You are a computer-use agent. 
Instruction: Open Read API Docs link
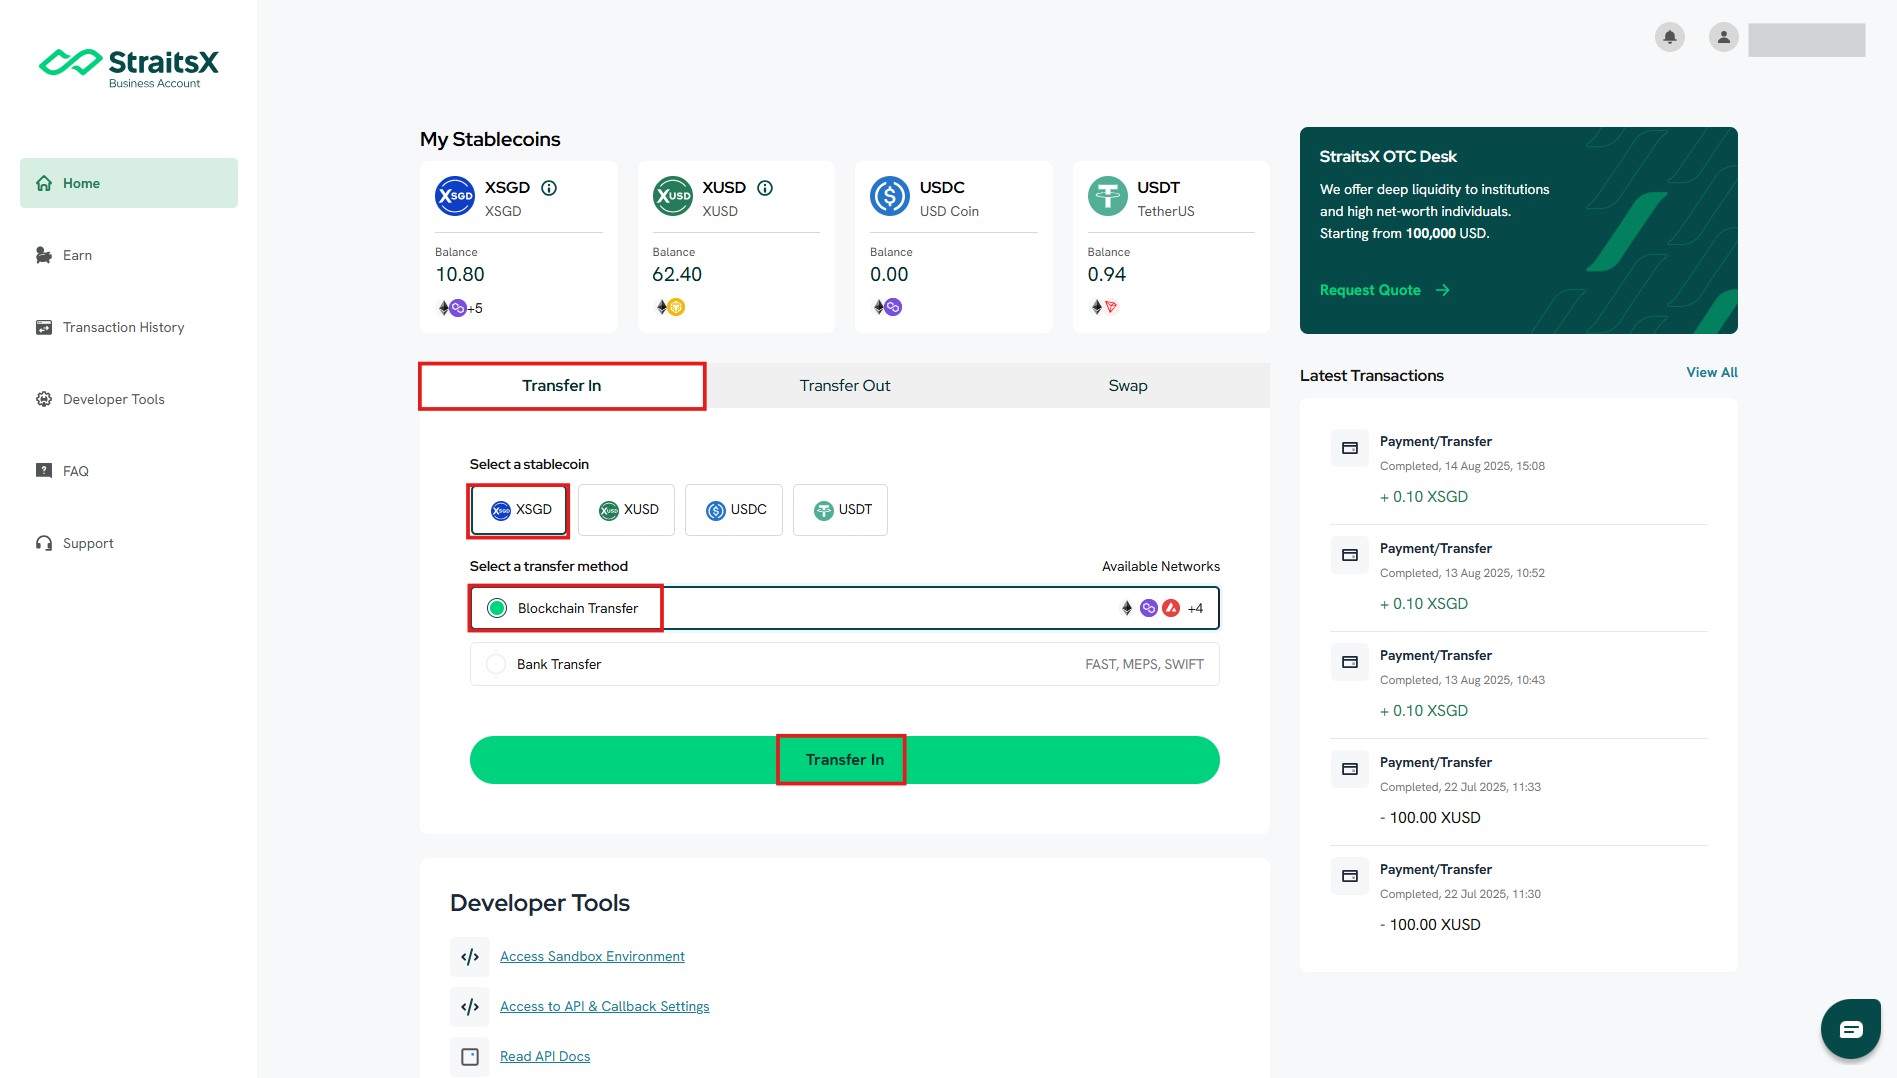click(x=545, y=1057)
